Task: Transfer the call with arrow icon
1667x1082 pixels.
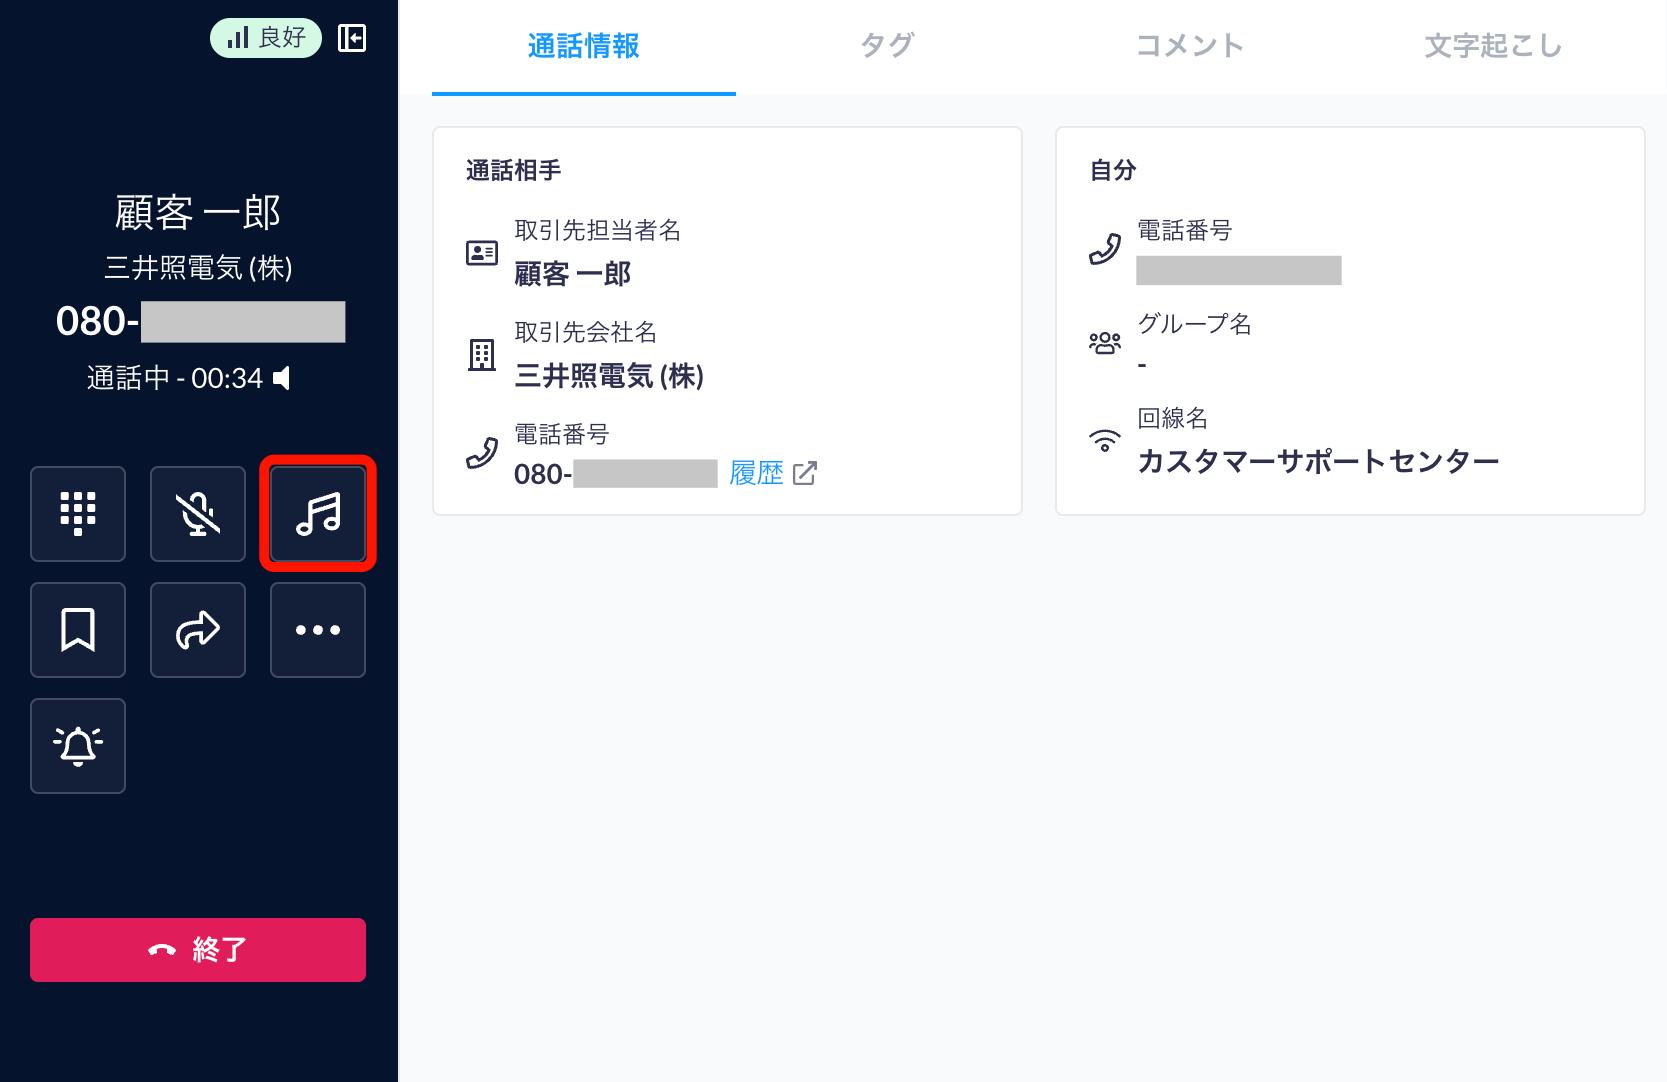Action: pos(198,630)
